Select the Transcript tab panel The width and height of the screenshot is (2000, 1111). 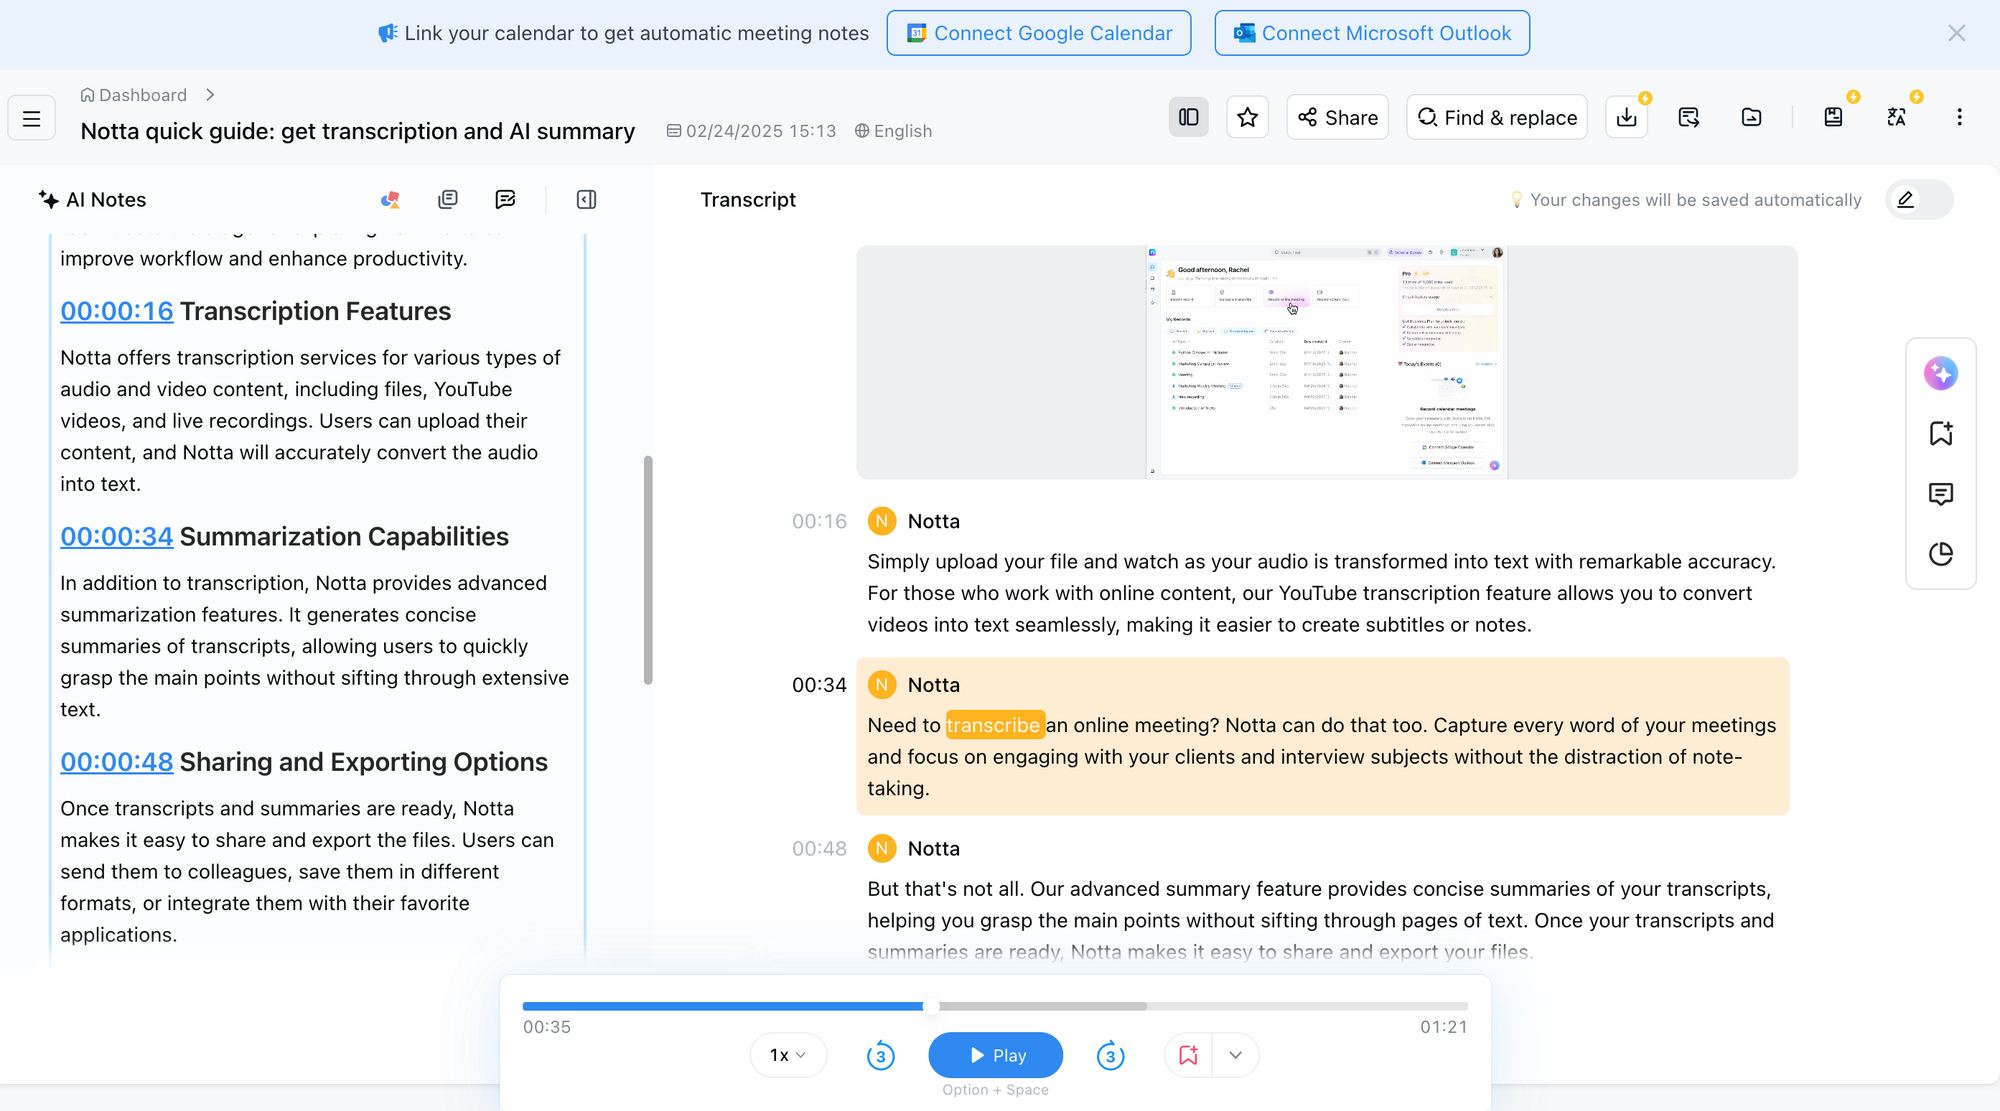tap(748, 198)
